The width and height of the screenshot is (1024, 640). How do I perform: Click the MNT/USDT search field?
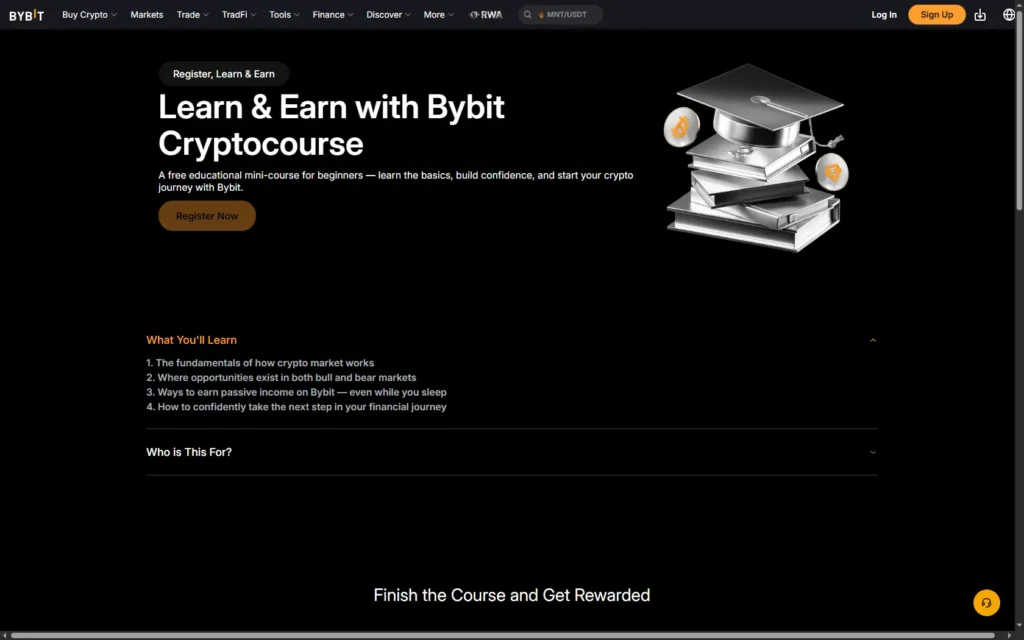(x=560, y=14)
